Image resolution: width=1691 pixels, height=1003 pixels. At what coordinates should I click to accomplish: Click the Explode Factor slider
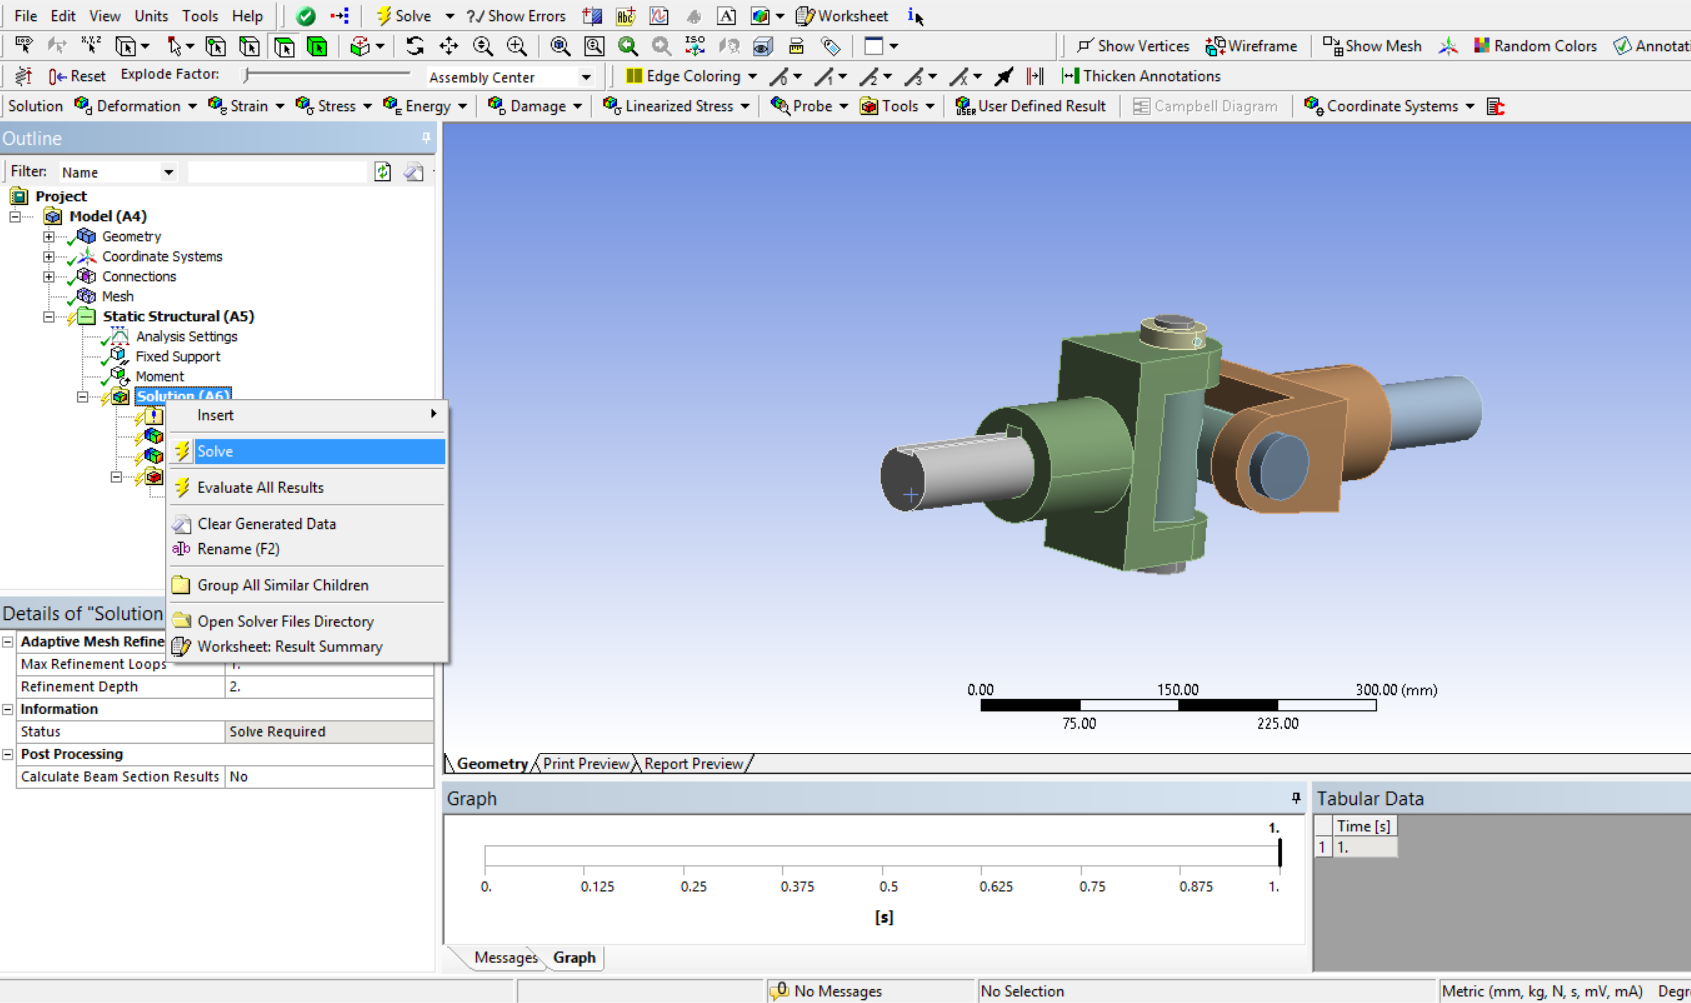[326, 75]
